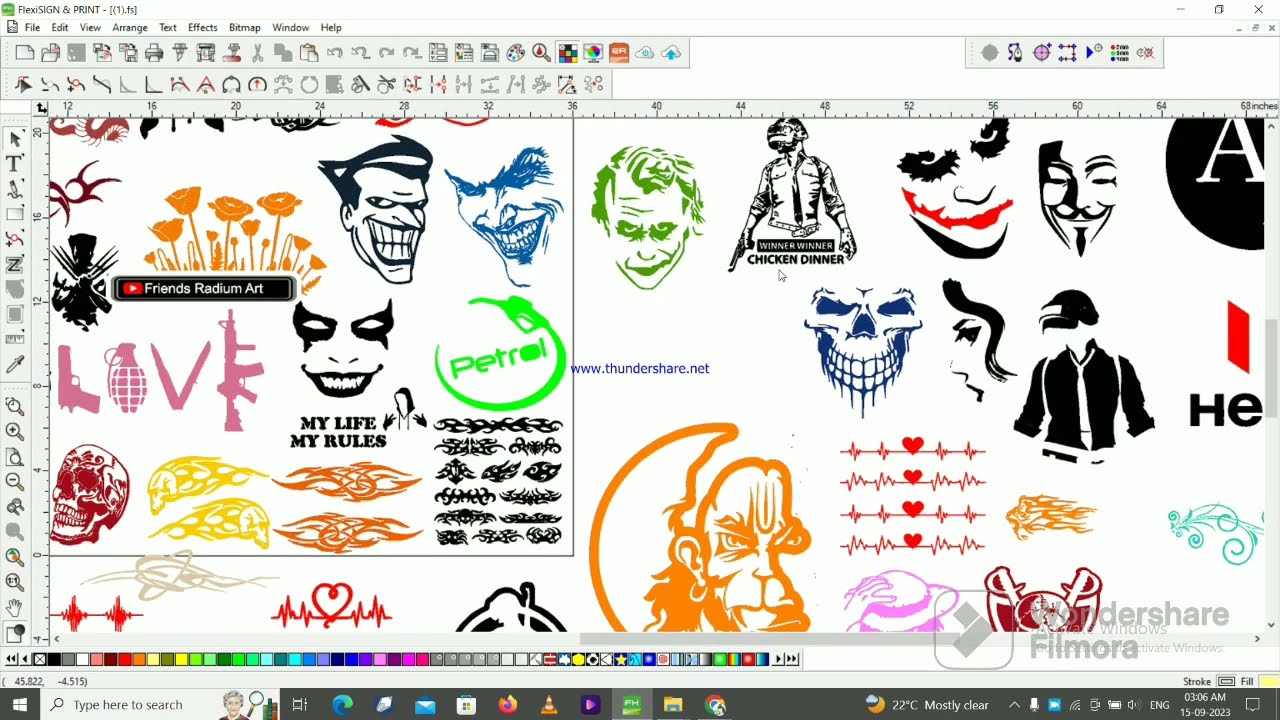Click the orange ER toolbar icon
Screen dimensions: 1280x720
[619, 53]
